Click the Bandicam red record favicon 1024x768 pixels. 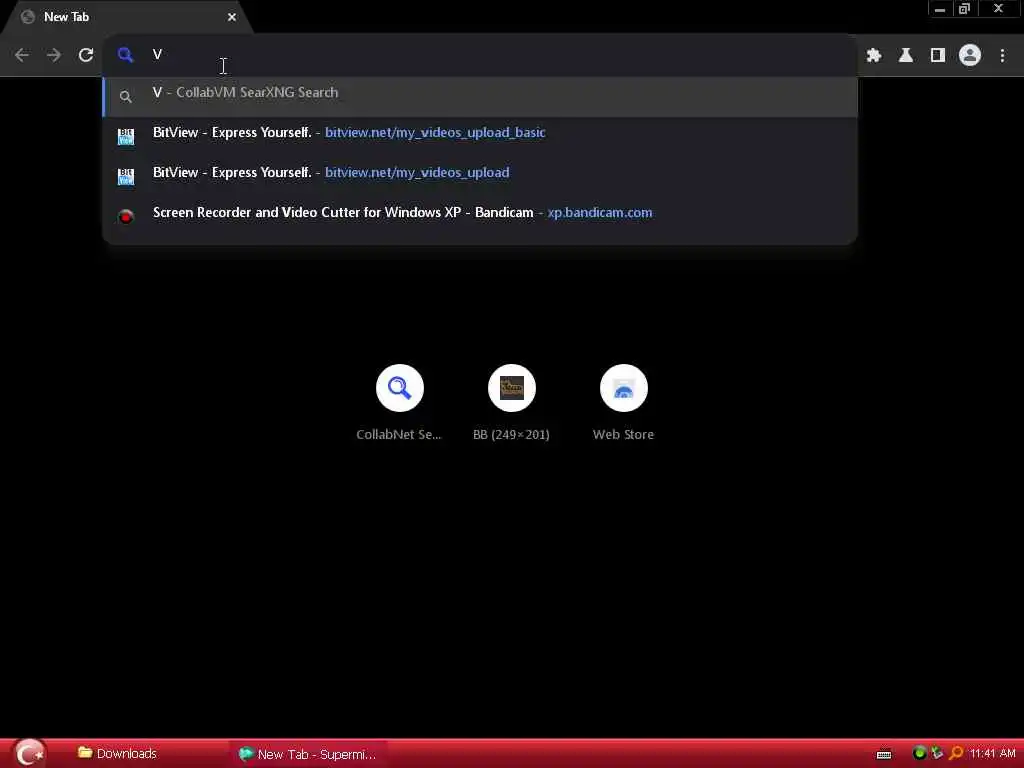tap(126, 216)
